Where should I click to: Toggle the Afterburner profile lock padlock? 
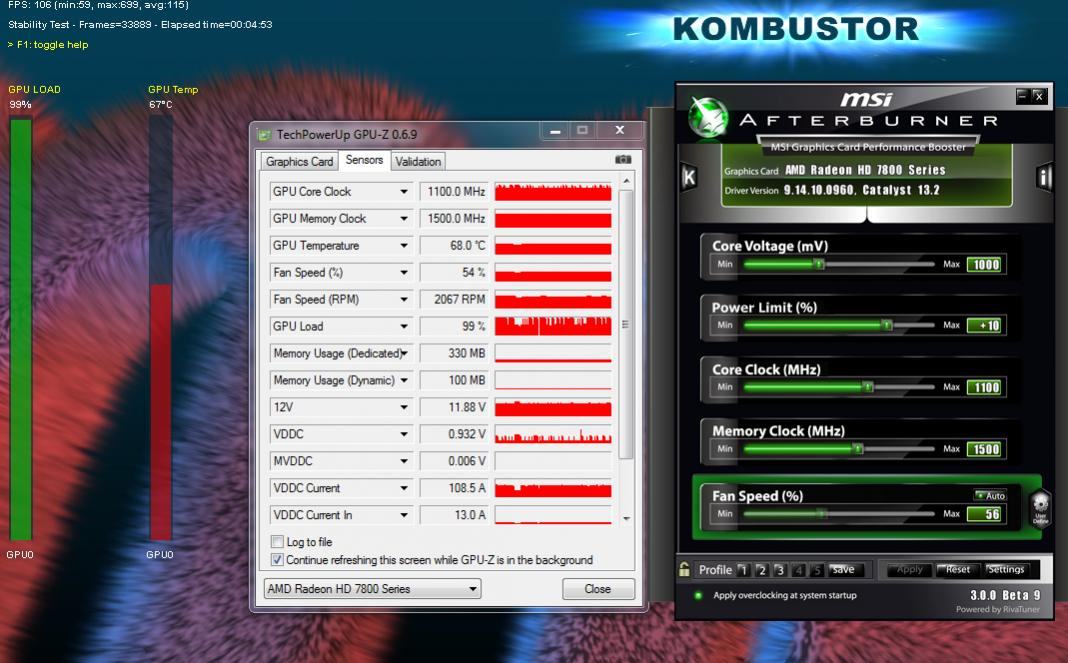[685, 570]
